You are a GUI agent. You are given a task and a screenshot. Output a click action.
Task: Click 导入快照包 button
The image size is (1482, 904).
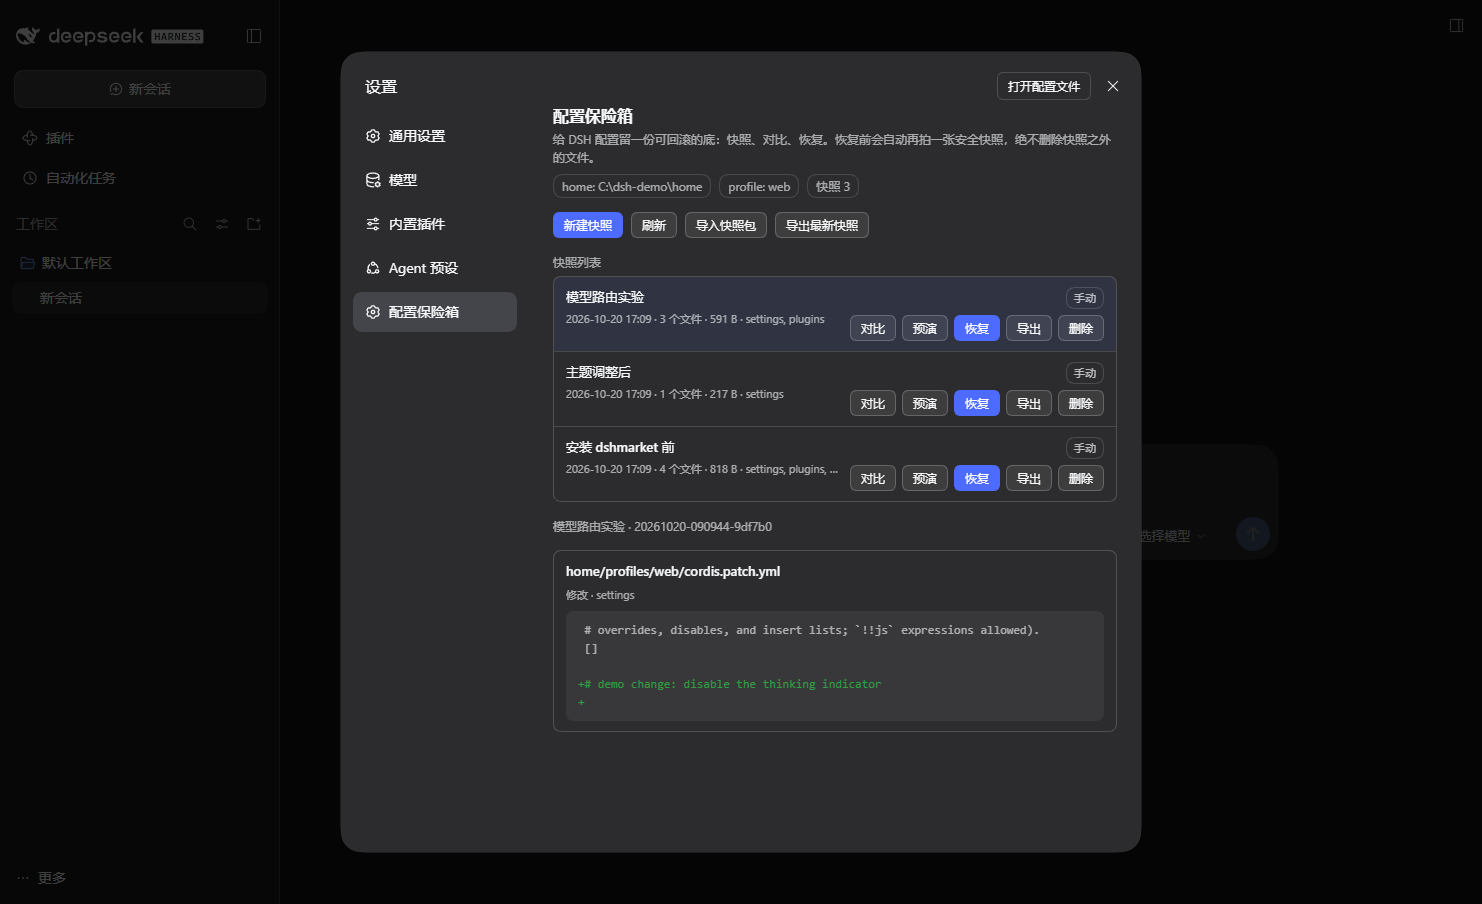[x=726, y=225]
